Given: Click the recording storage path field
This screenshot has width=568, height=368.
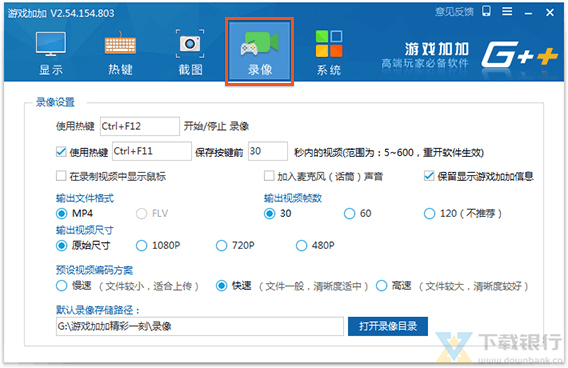Looking at the screenshot, I should click(200, 326).
